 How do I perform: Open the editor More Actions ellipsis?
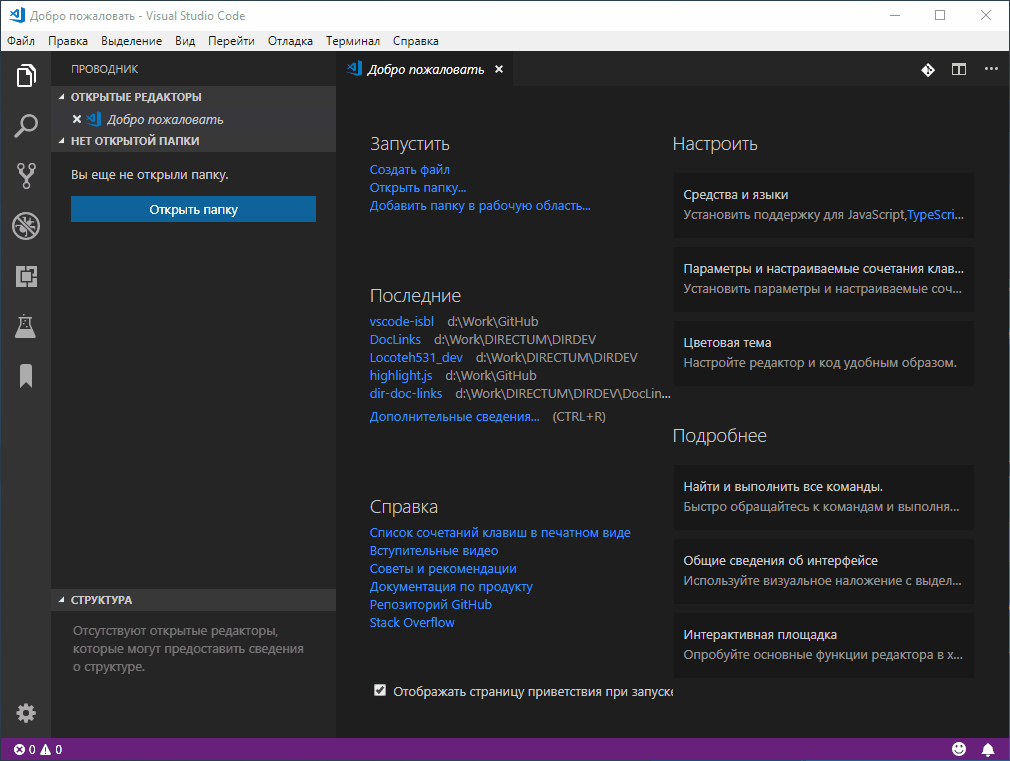991,69
